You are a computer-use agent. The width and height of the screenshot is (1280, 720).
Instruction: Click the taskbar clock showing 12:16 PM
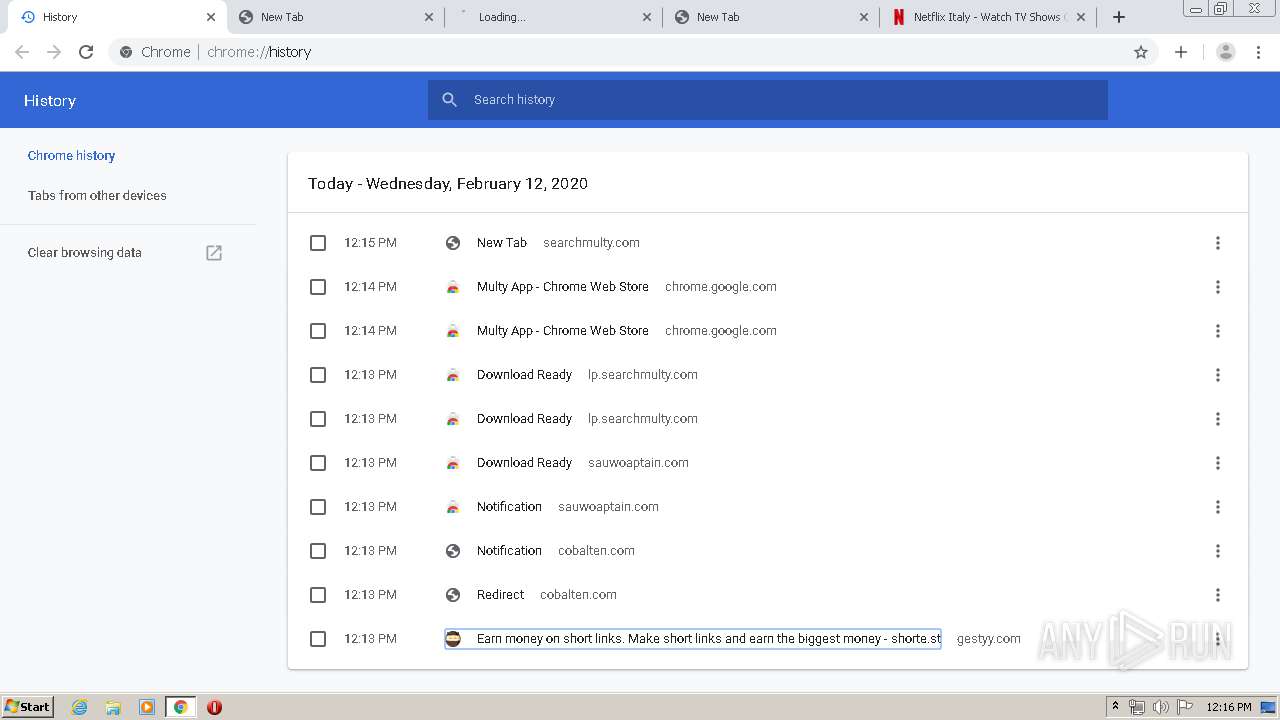[x=1229, y=707]
